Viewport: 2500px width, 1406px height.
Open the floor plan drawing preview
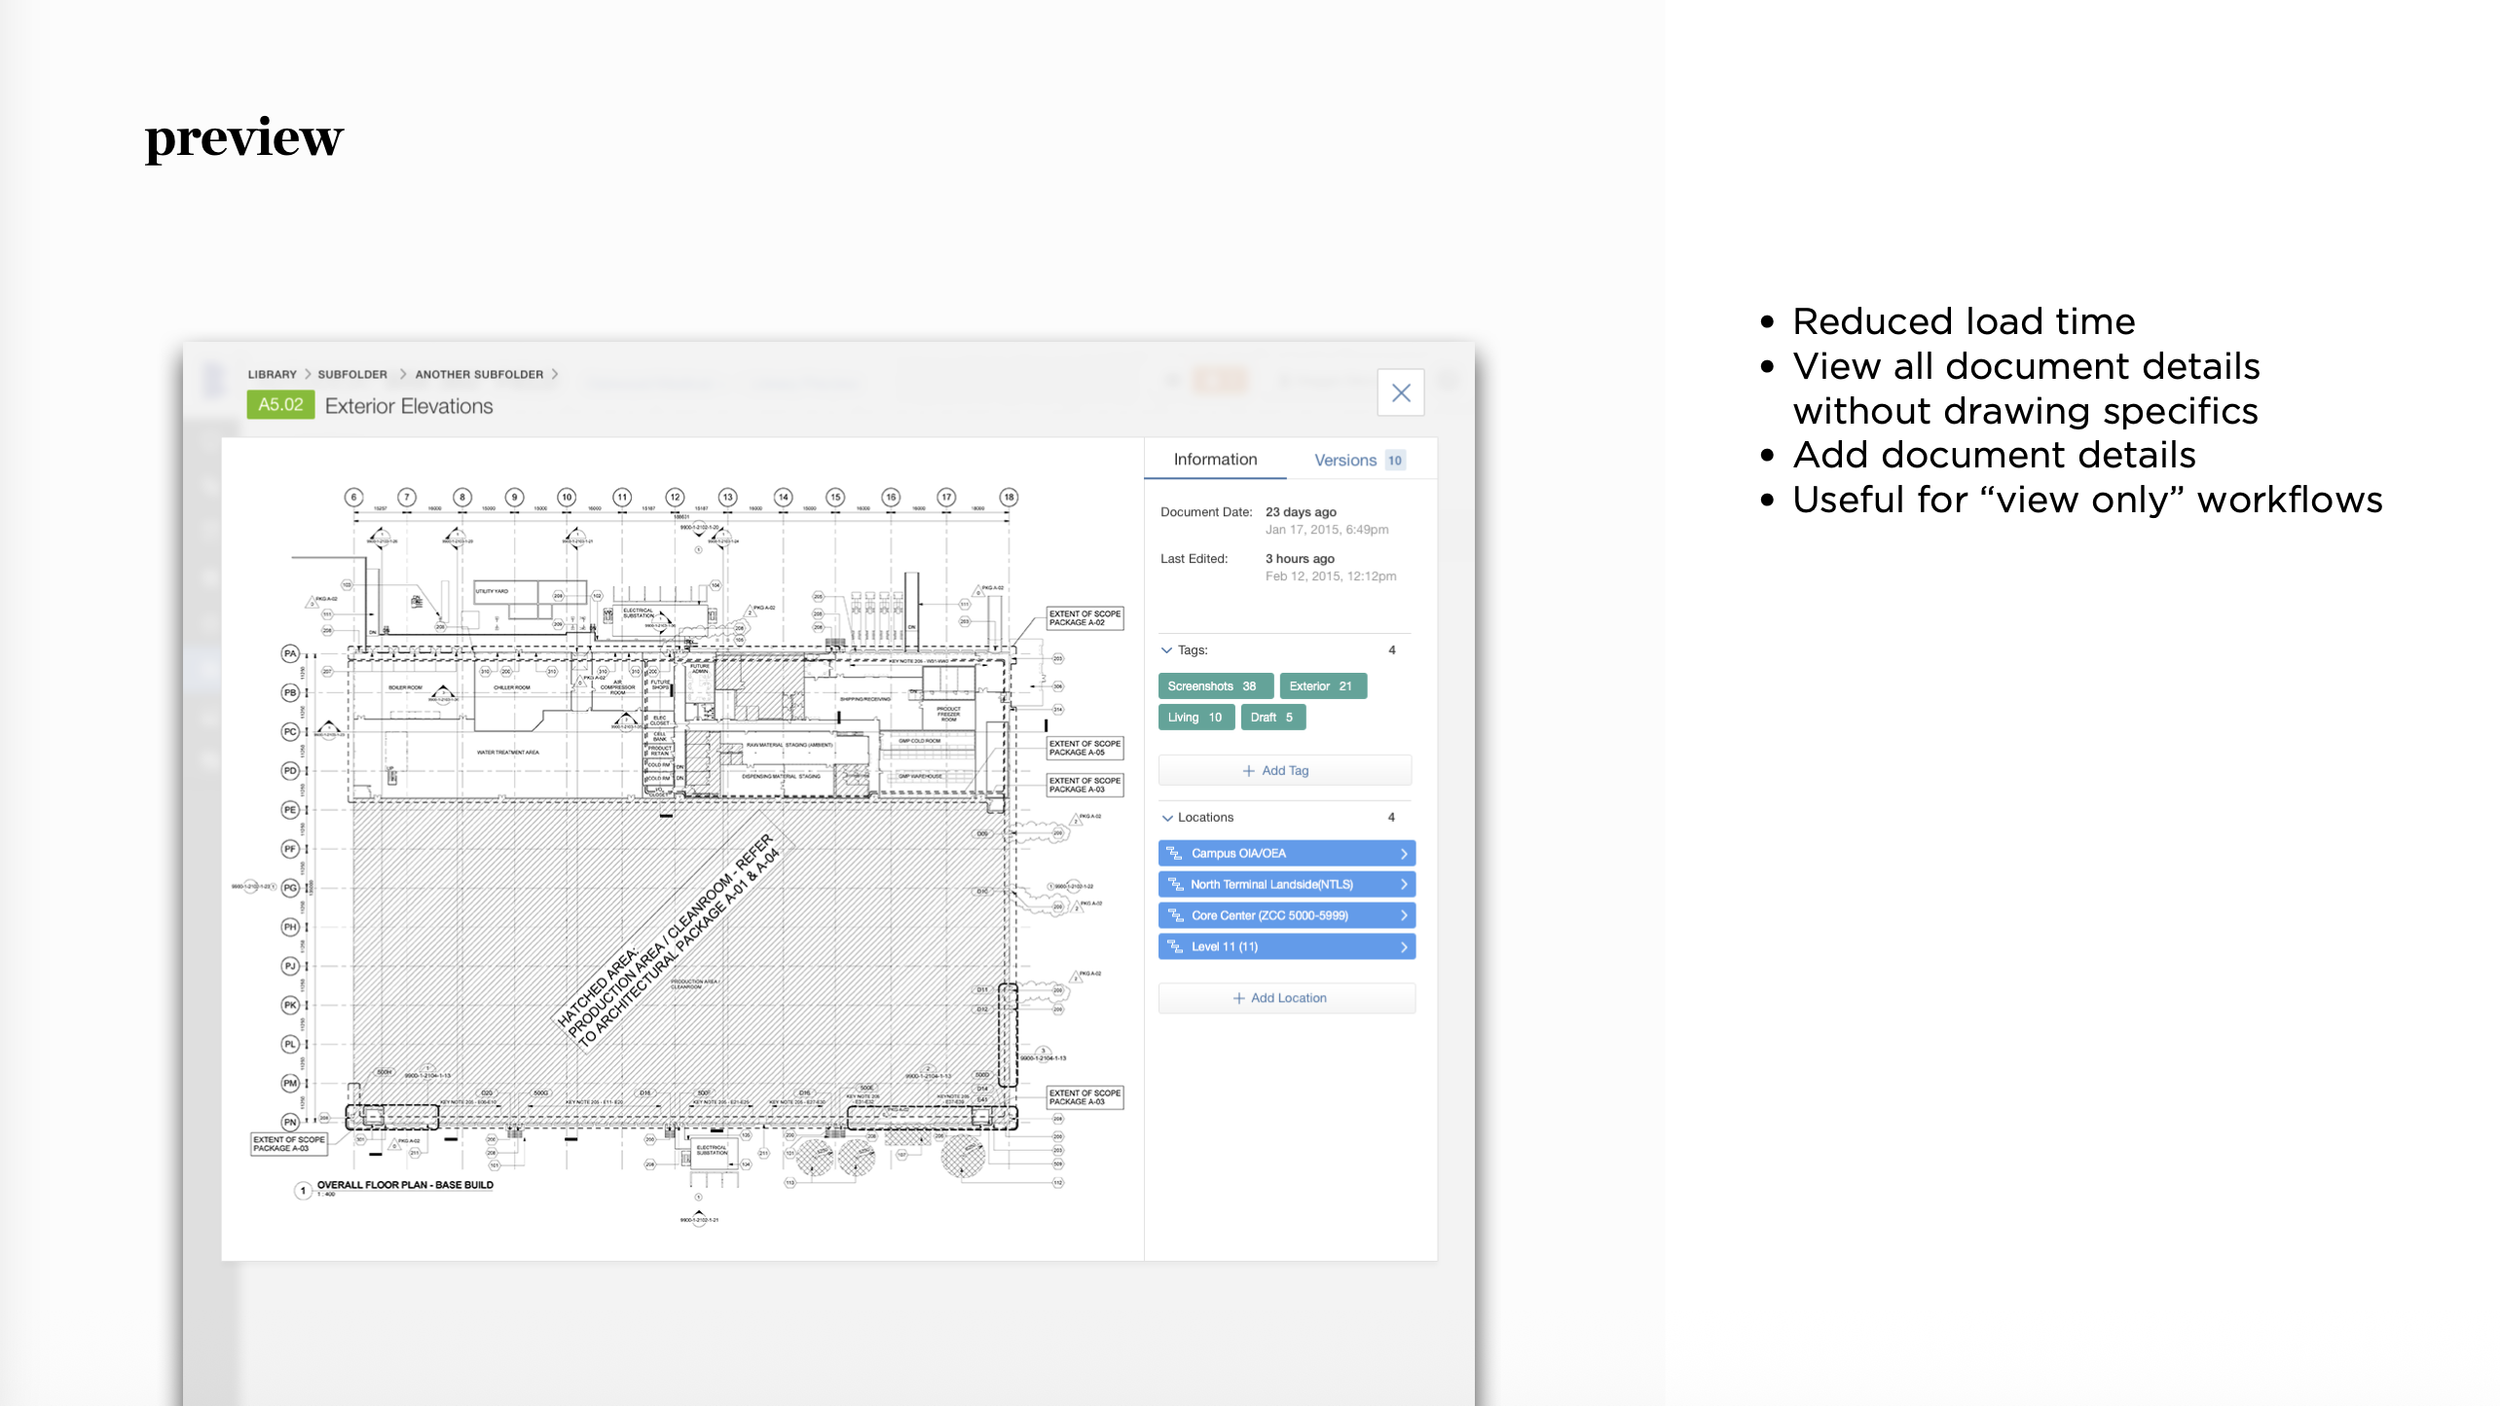(x=682, y=848)
